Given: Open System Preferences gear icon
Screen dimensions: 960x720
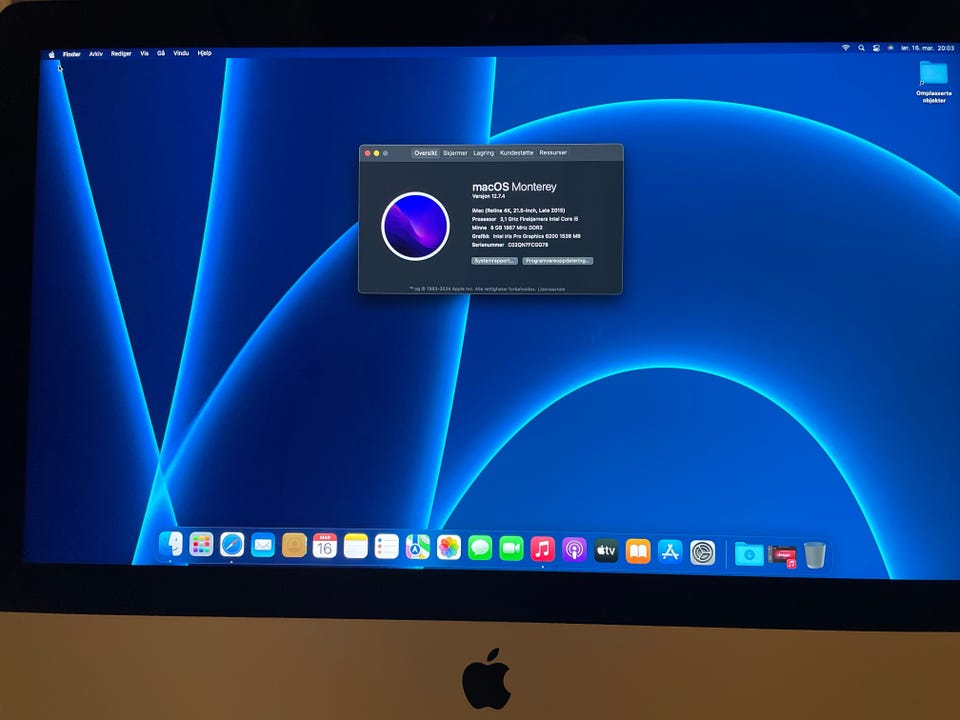Looking at the screenshot, I should click(x=702, y=553).
